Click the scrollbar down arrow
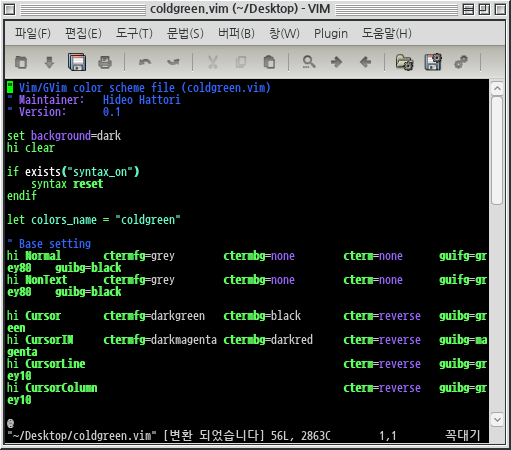Image resolution: width=511 pixels, height=450 pixels. (497, 420)
